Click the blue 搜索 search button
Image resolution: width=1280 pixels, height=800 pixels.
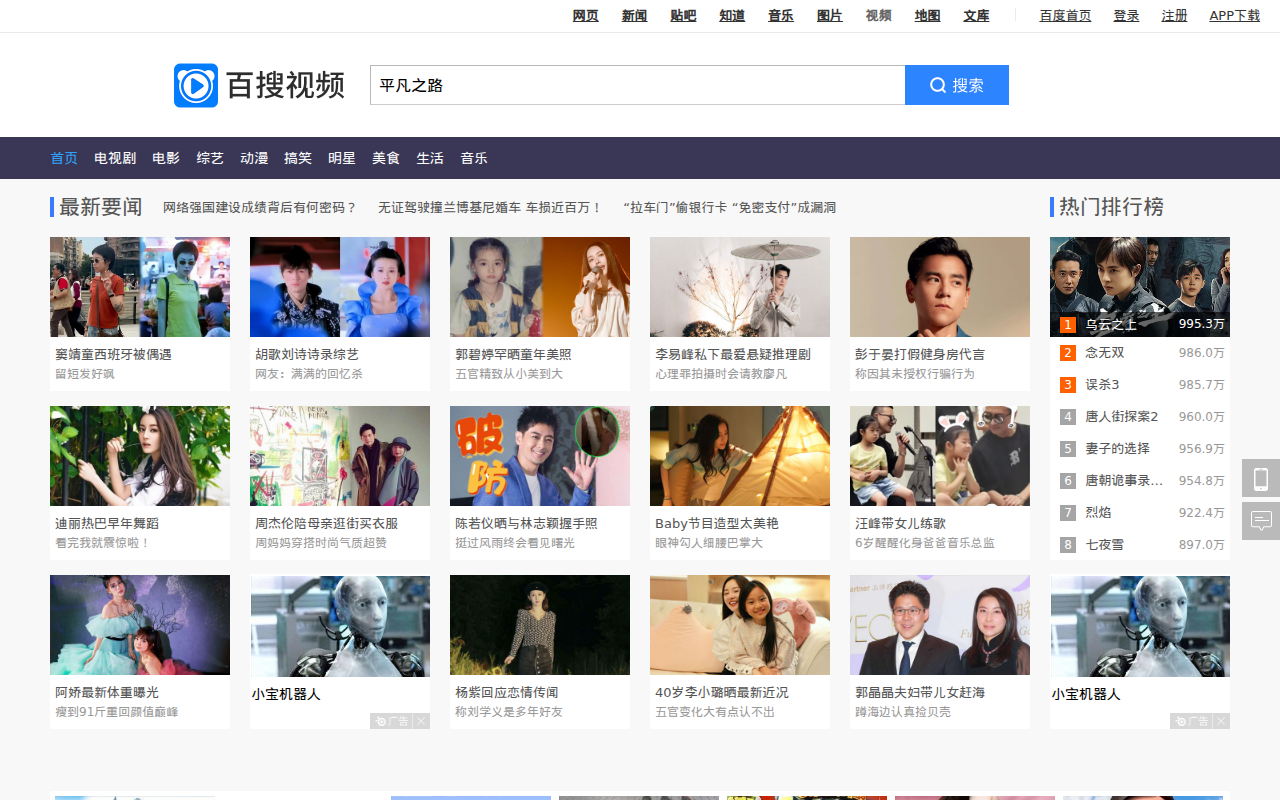coord(957,85)
